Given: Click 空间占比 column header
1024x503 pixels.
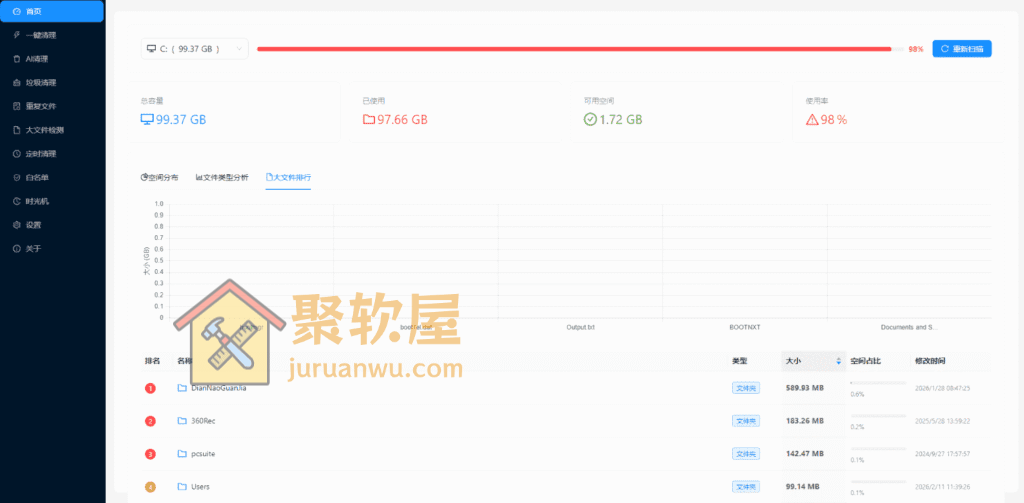Looking at the screenshot, I should [x=865, y=361].
